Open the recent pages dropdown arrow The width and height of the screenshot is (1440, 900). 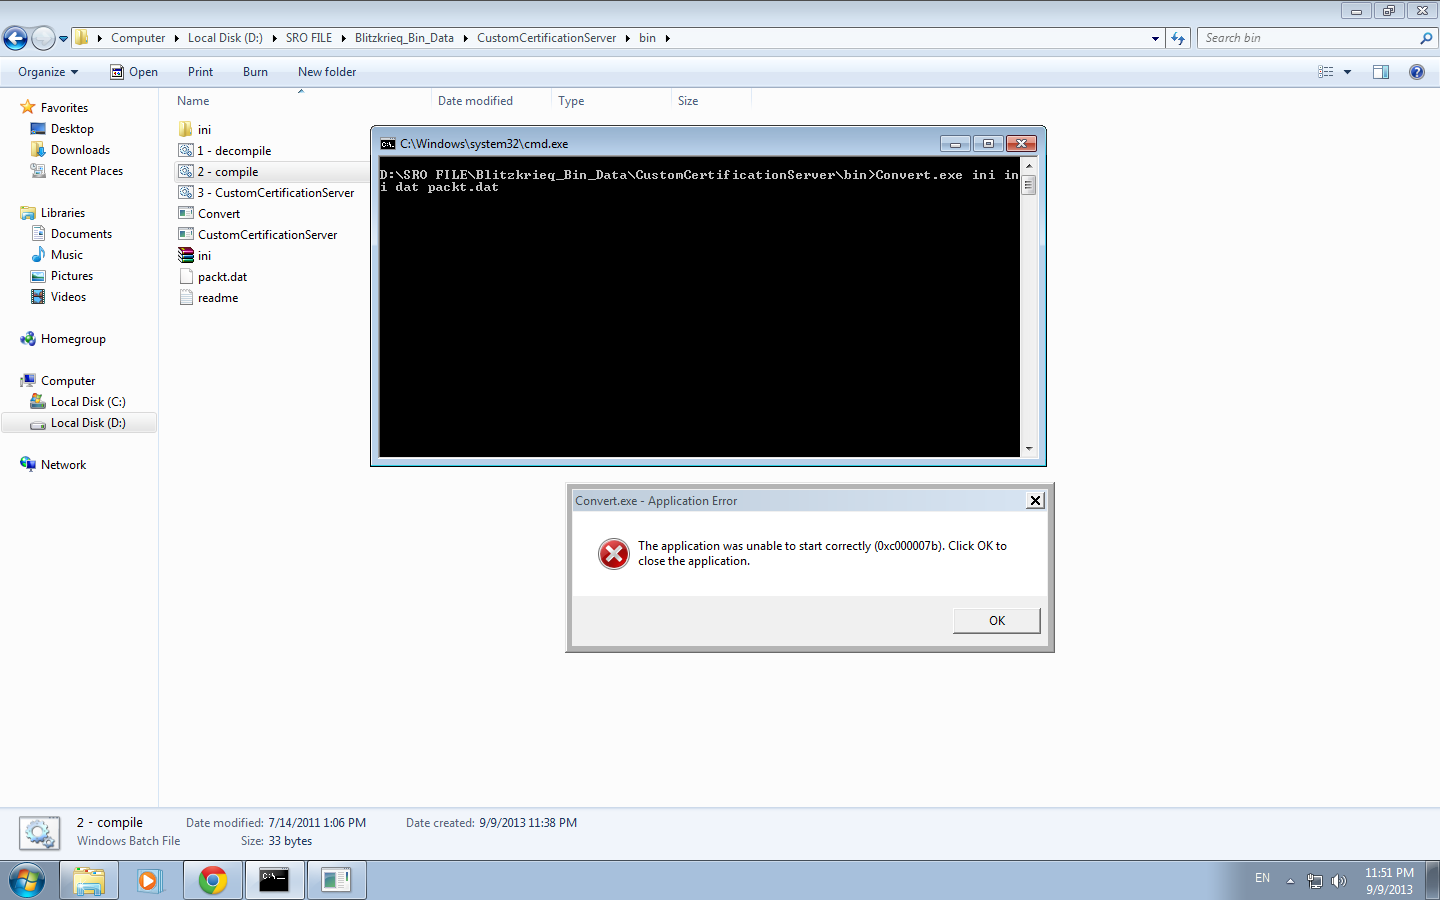pyautogui.click(x=63, y=39)
